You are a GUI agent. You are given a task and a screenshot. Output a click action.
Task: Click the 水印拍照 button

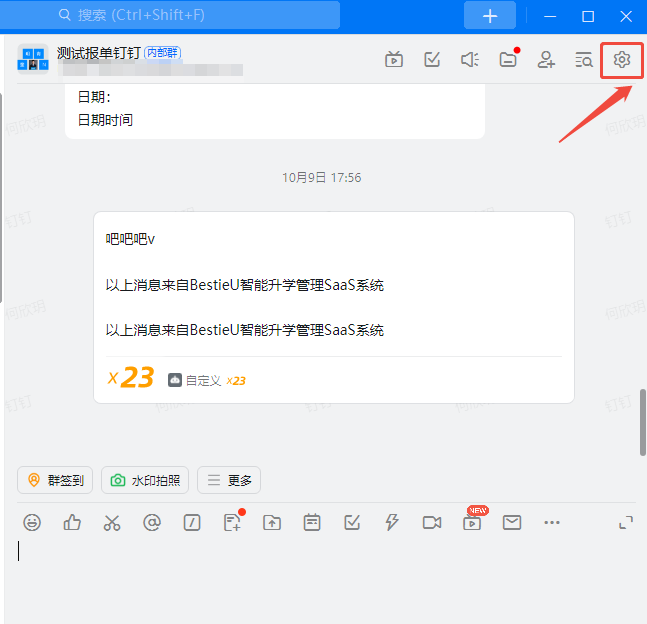(145, 480)
